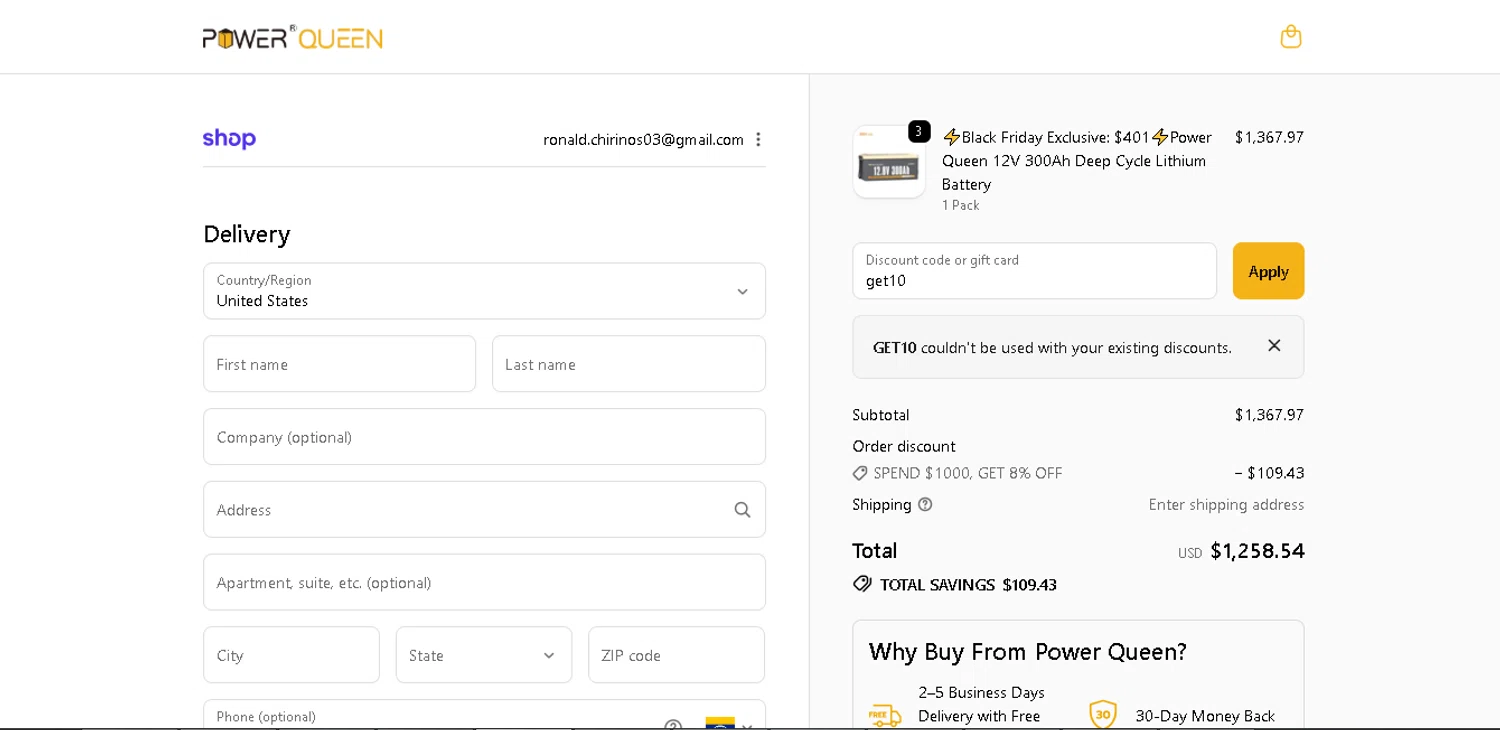Click the free delivery truck icon
Screen dimensions: 1500x730
pyautogui.click(x=885, y=715)
